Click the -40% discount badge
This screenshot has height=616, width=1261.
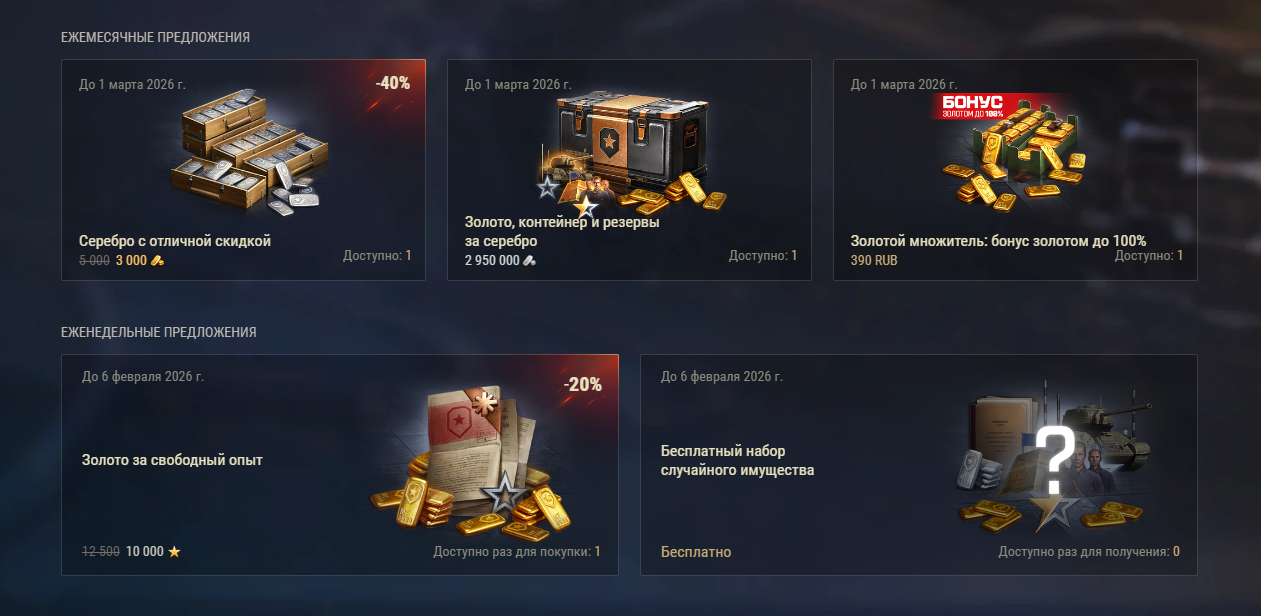click(393, 83)
